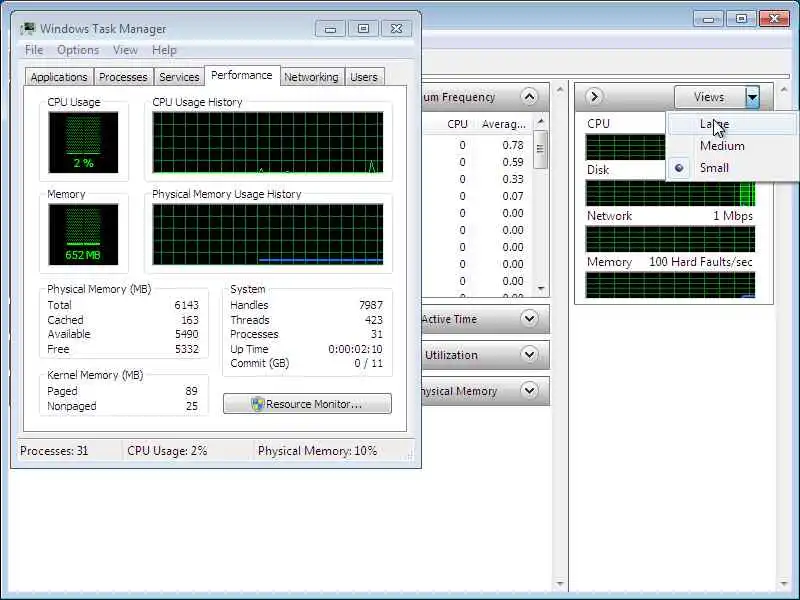Screen dimensions: 800x600
Task: Click the Handles value 7987
Action: [371, 305]
